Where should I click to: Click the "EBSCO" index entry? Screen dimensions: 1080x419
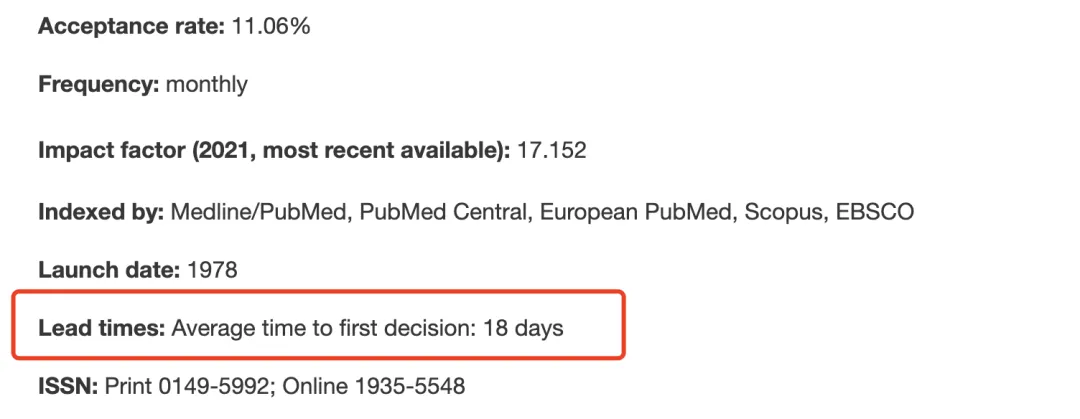[874, 212]
